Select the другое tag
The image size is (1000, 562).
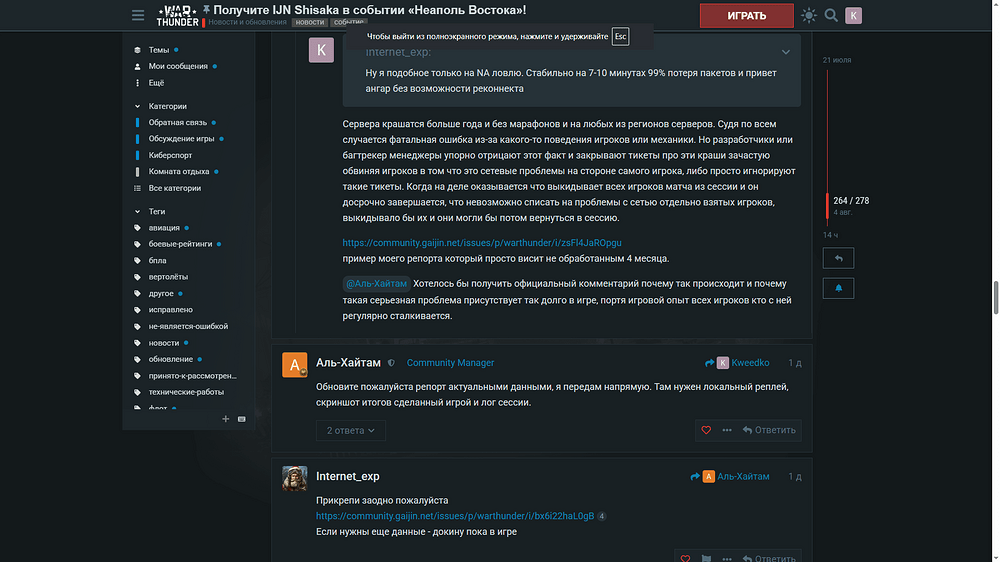coord(161,293)
